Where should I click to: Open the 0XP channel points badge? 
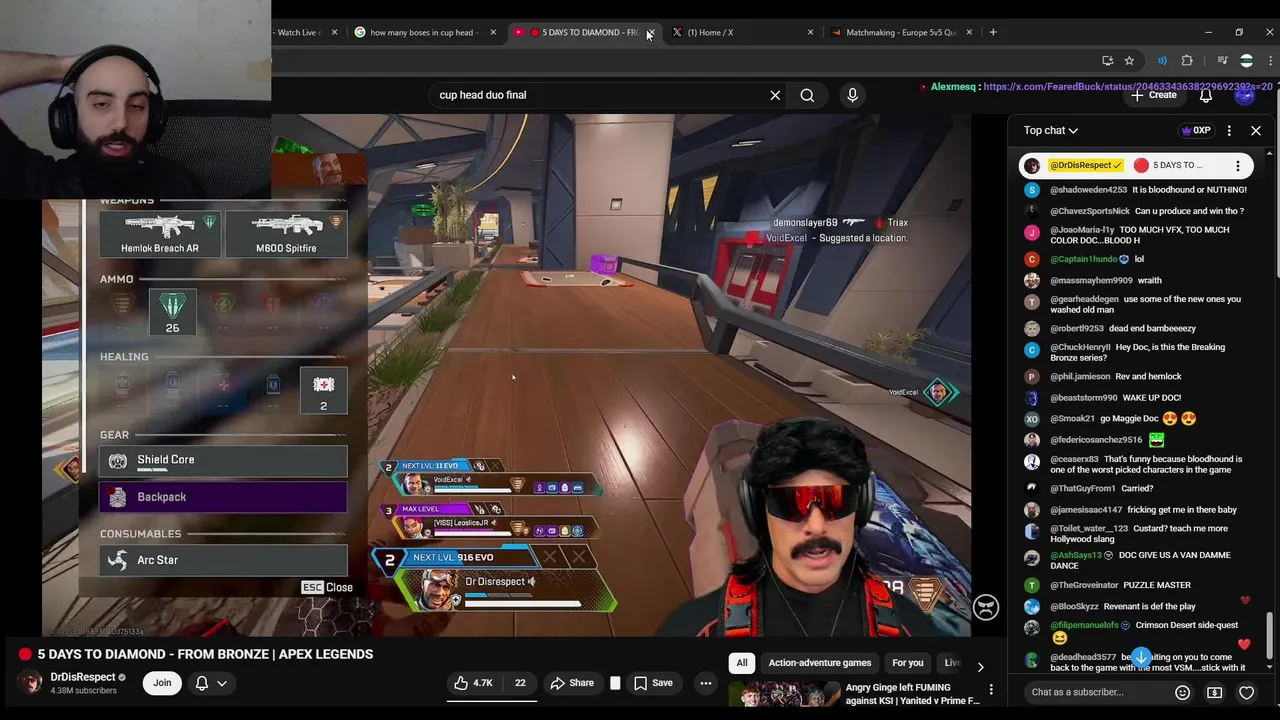pyautogui.click(x=1196, y=130)
